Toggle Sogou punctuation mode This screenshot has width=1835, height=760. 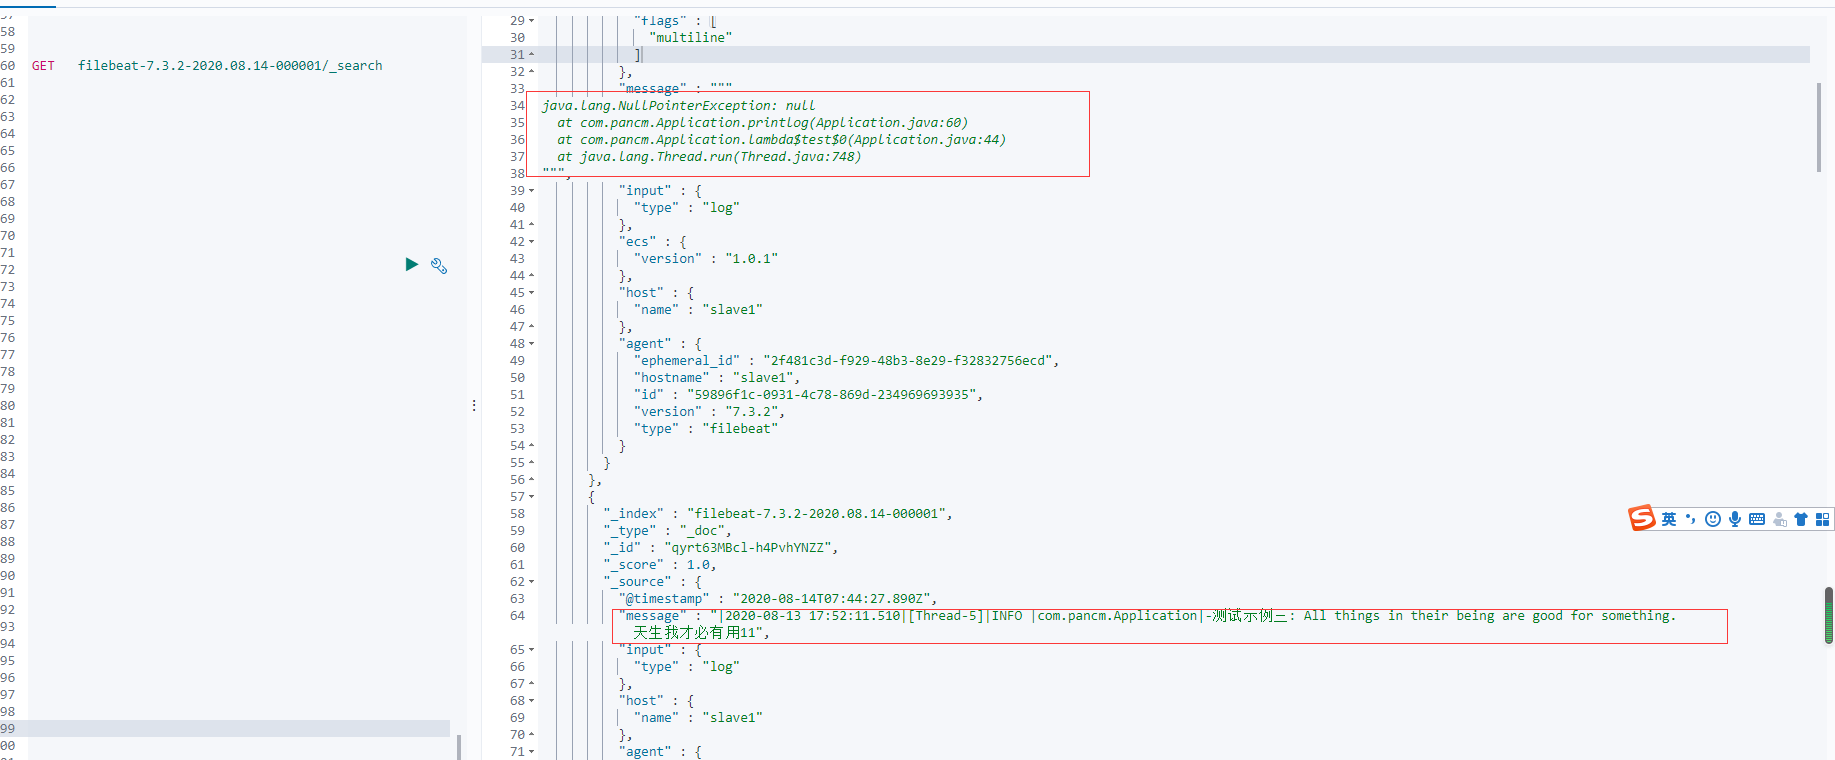(x=1691, y=519)
